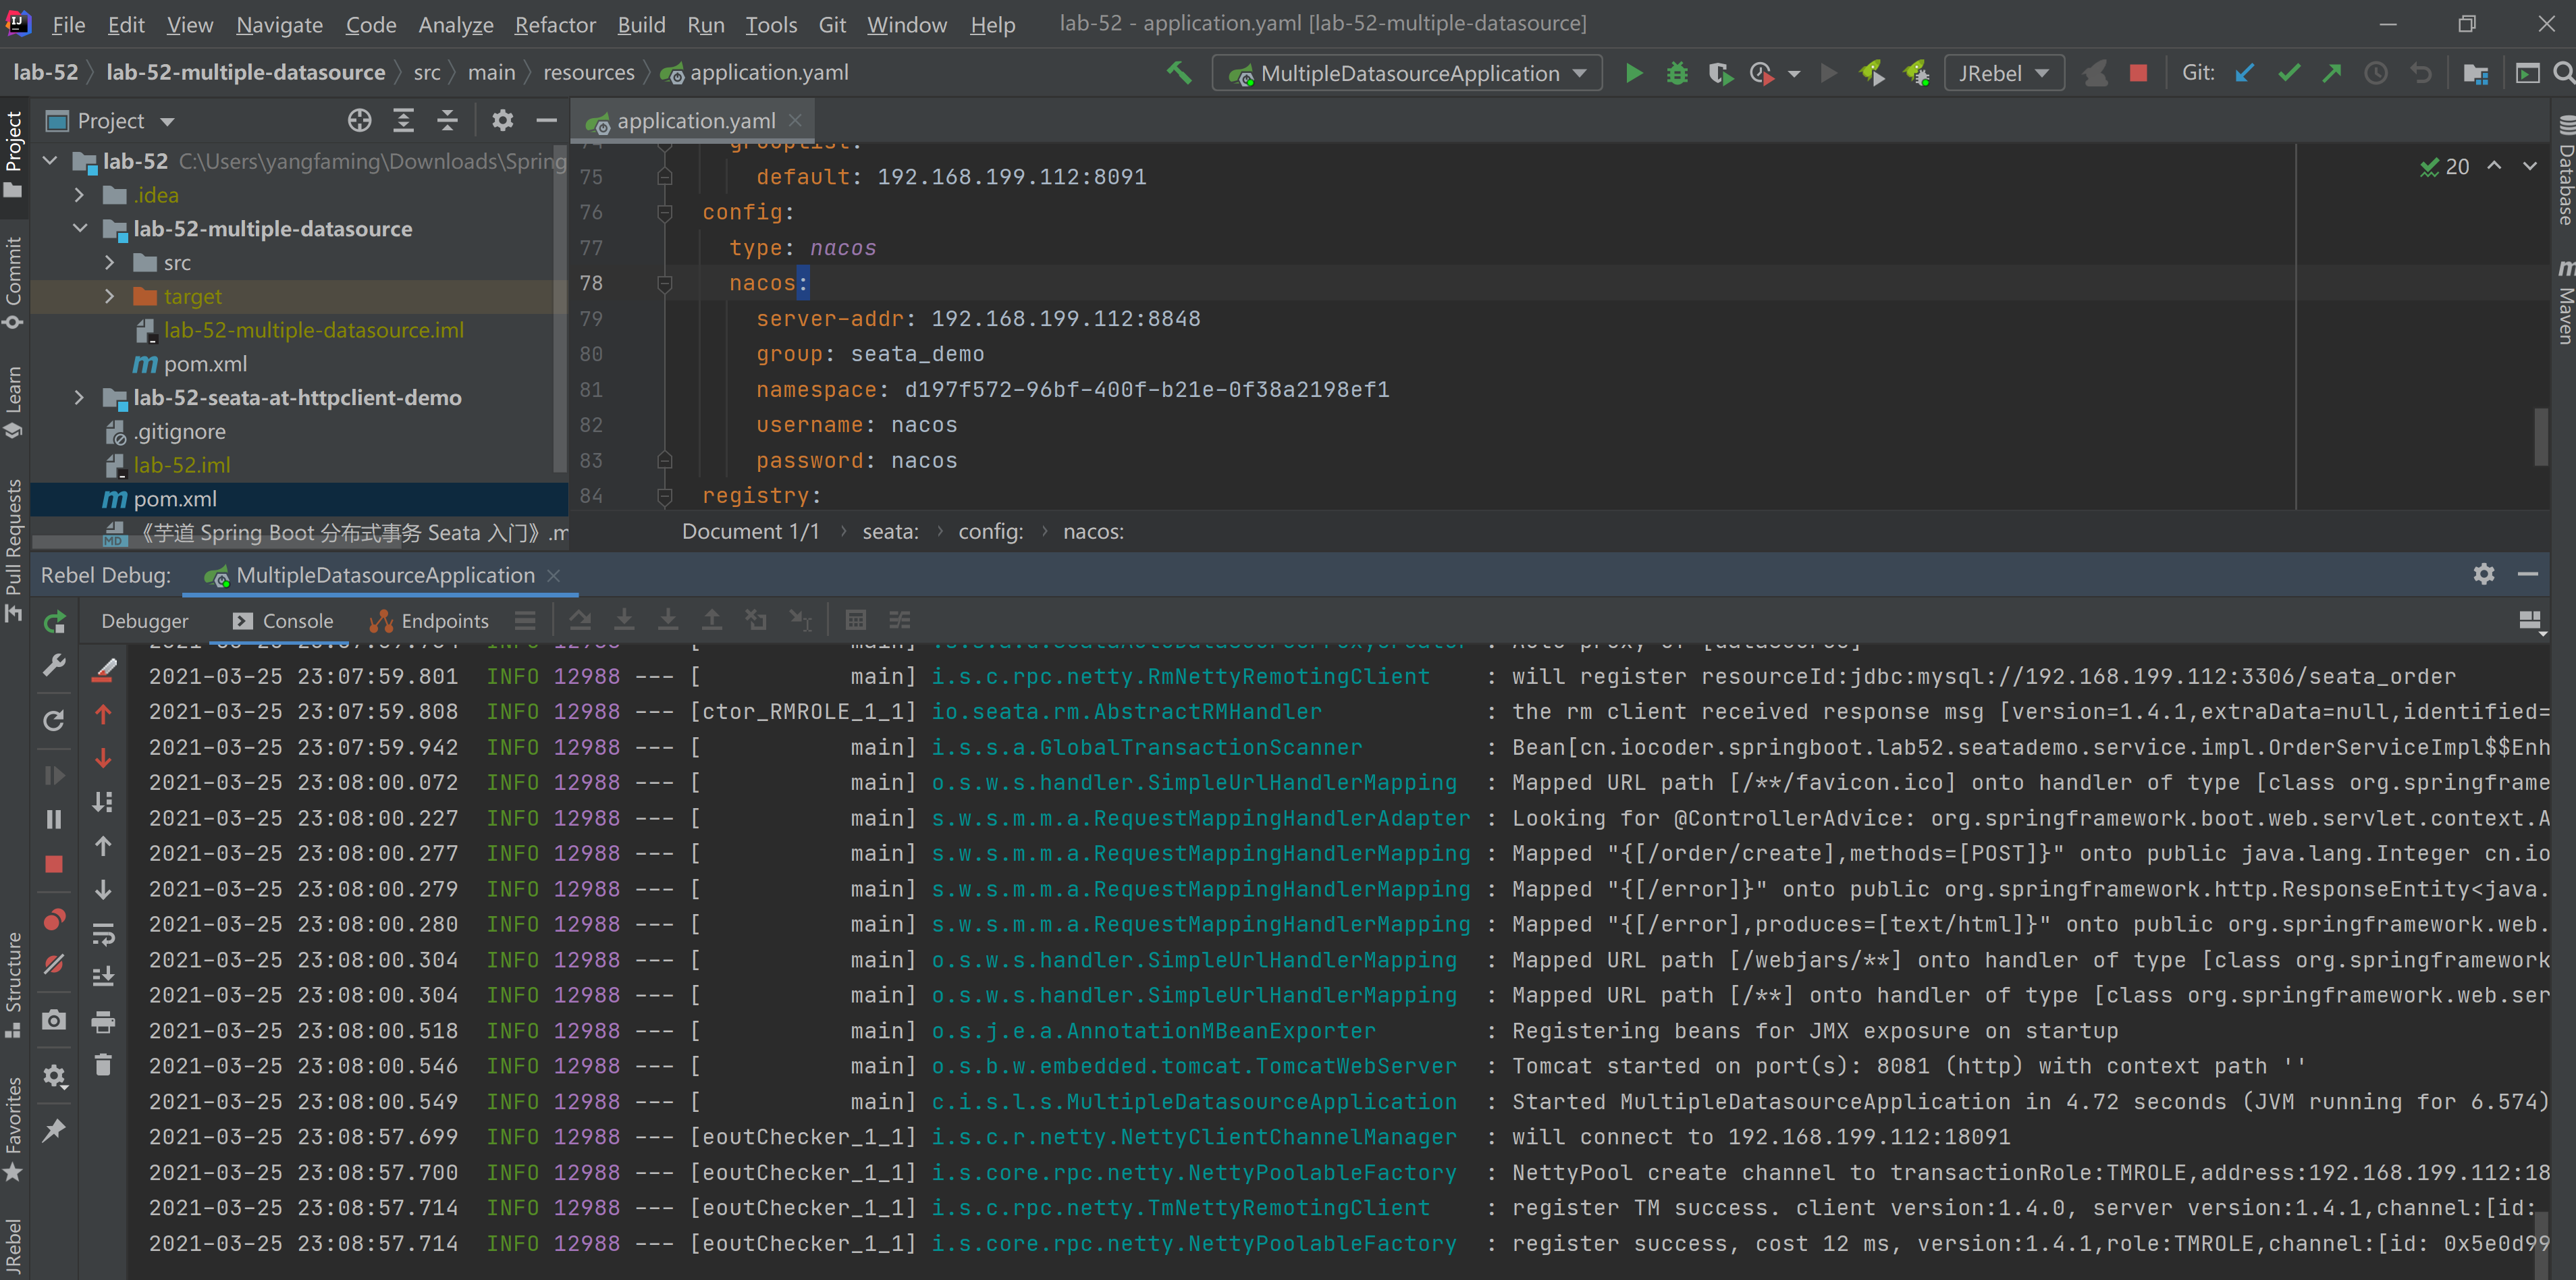
Task: Open the Tools menu
Action: pyautogui.click(x=771, y=24)
